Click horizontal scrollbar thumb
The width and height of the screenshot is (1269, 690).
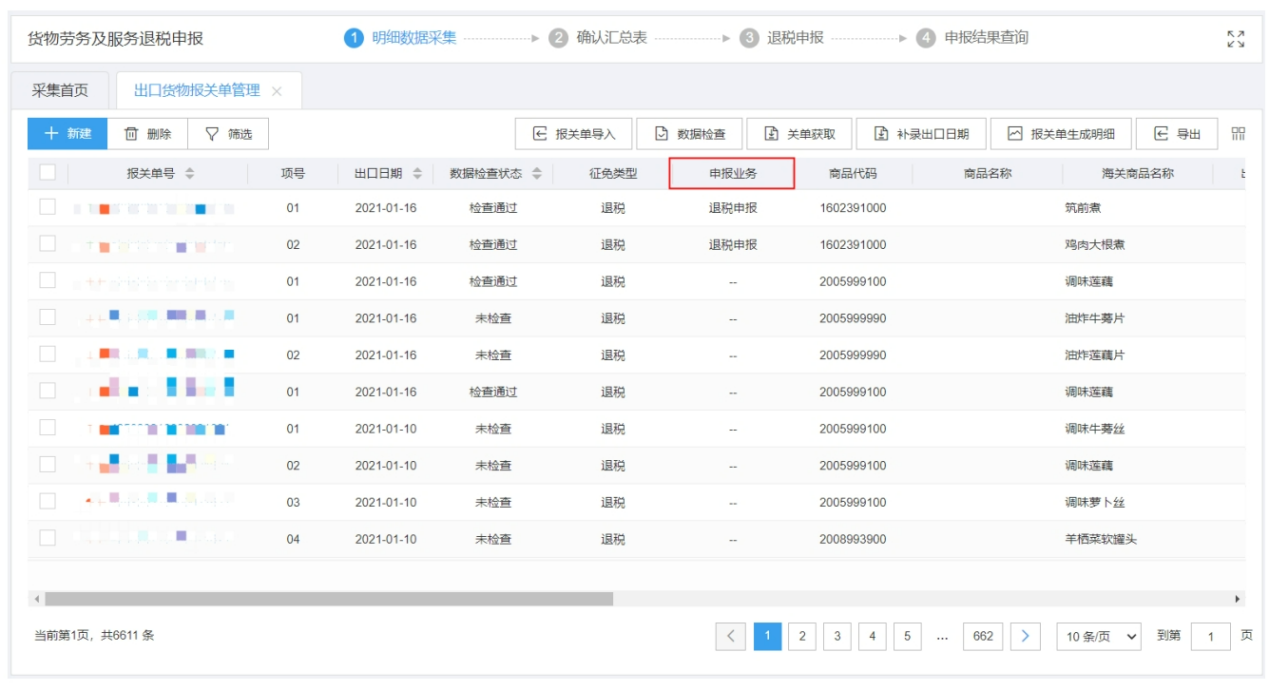[329, 598]
